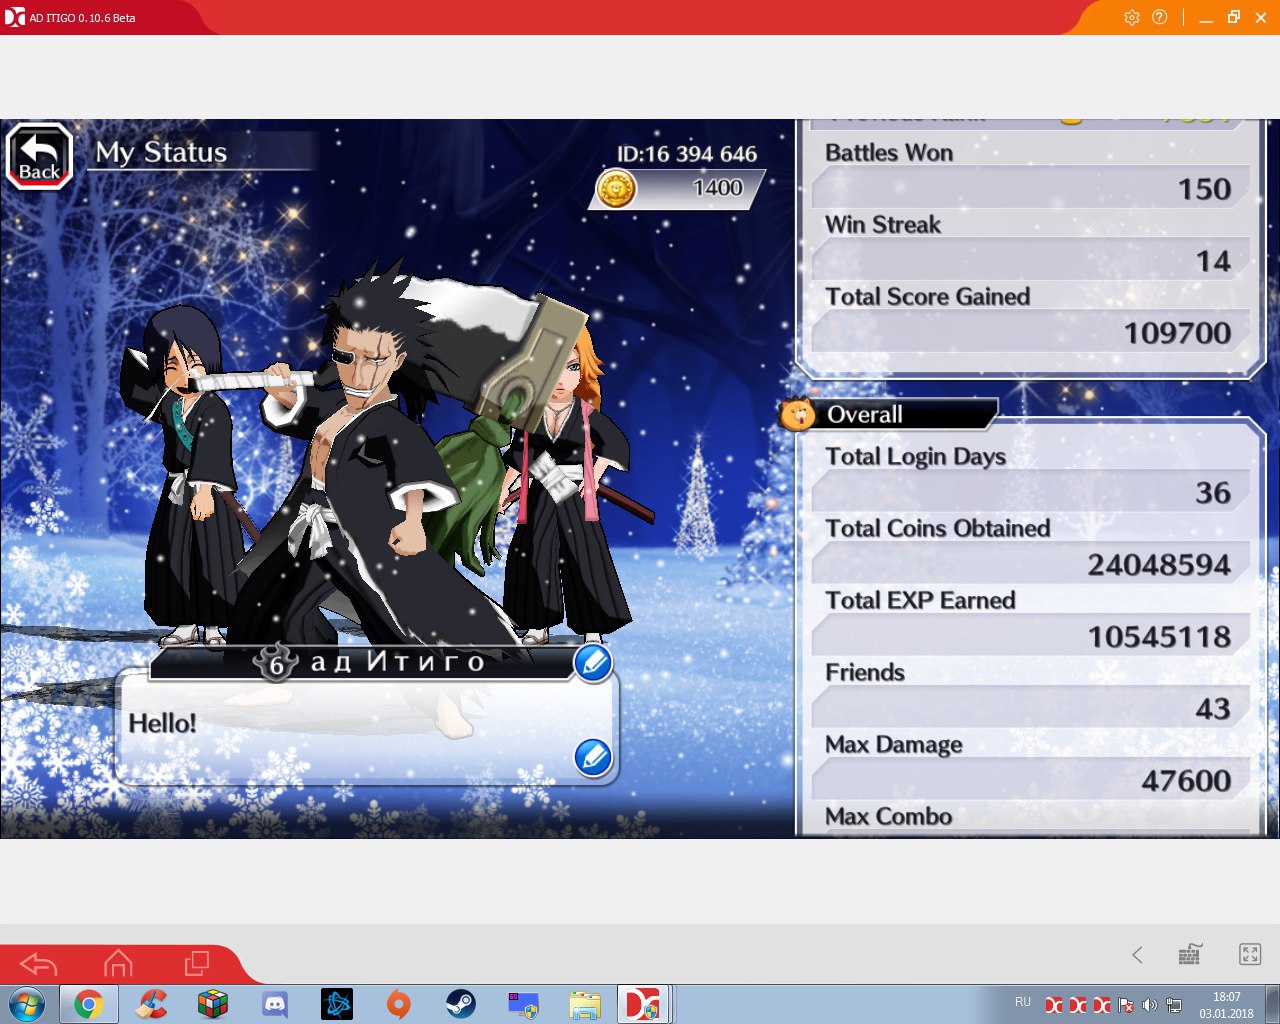Image resolution: width=1280 pixels, height=1024 pixels.
Task: Click the Max Combo label
Action: coord(888,817)
